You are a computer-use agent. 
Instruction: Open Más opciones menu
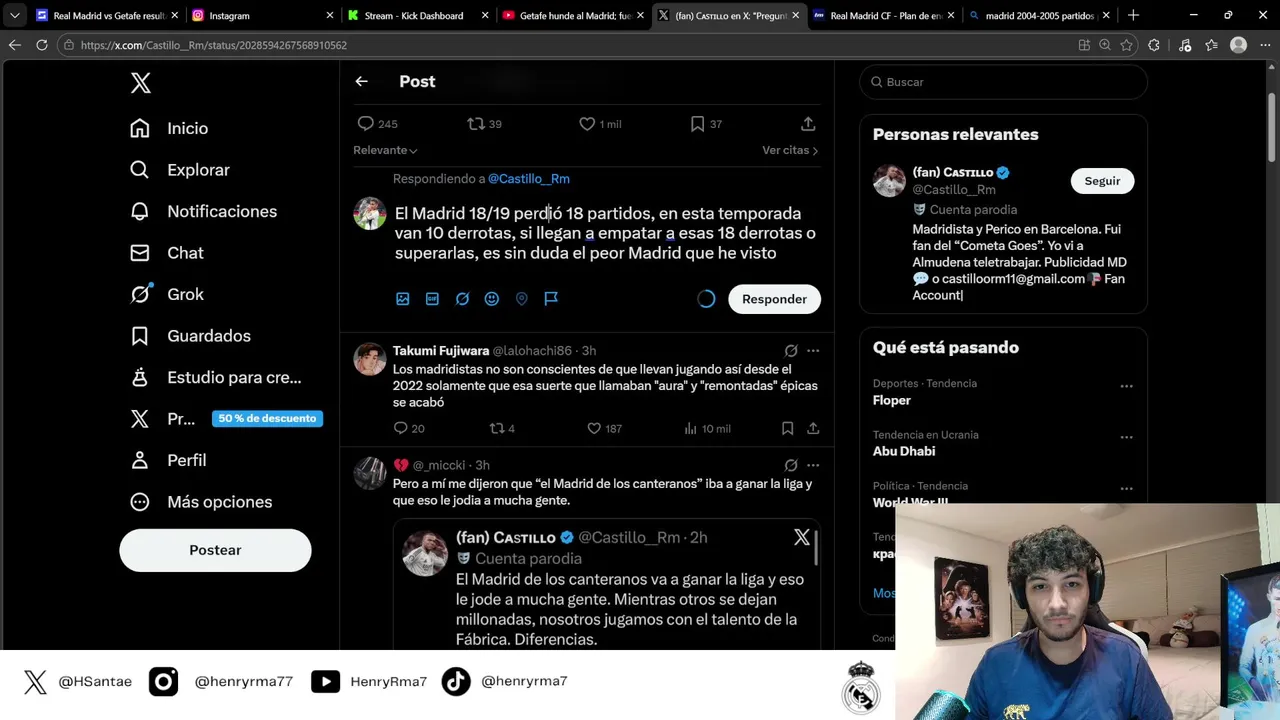click(x=201, y=502)
